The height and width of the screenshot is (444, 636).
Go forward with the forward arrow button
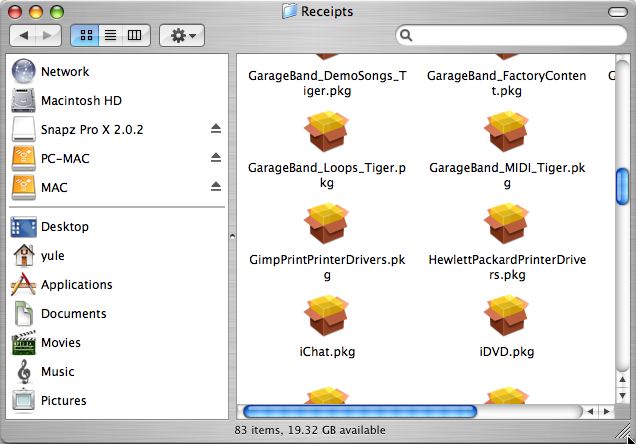tap(48, 36)
